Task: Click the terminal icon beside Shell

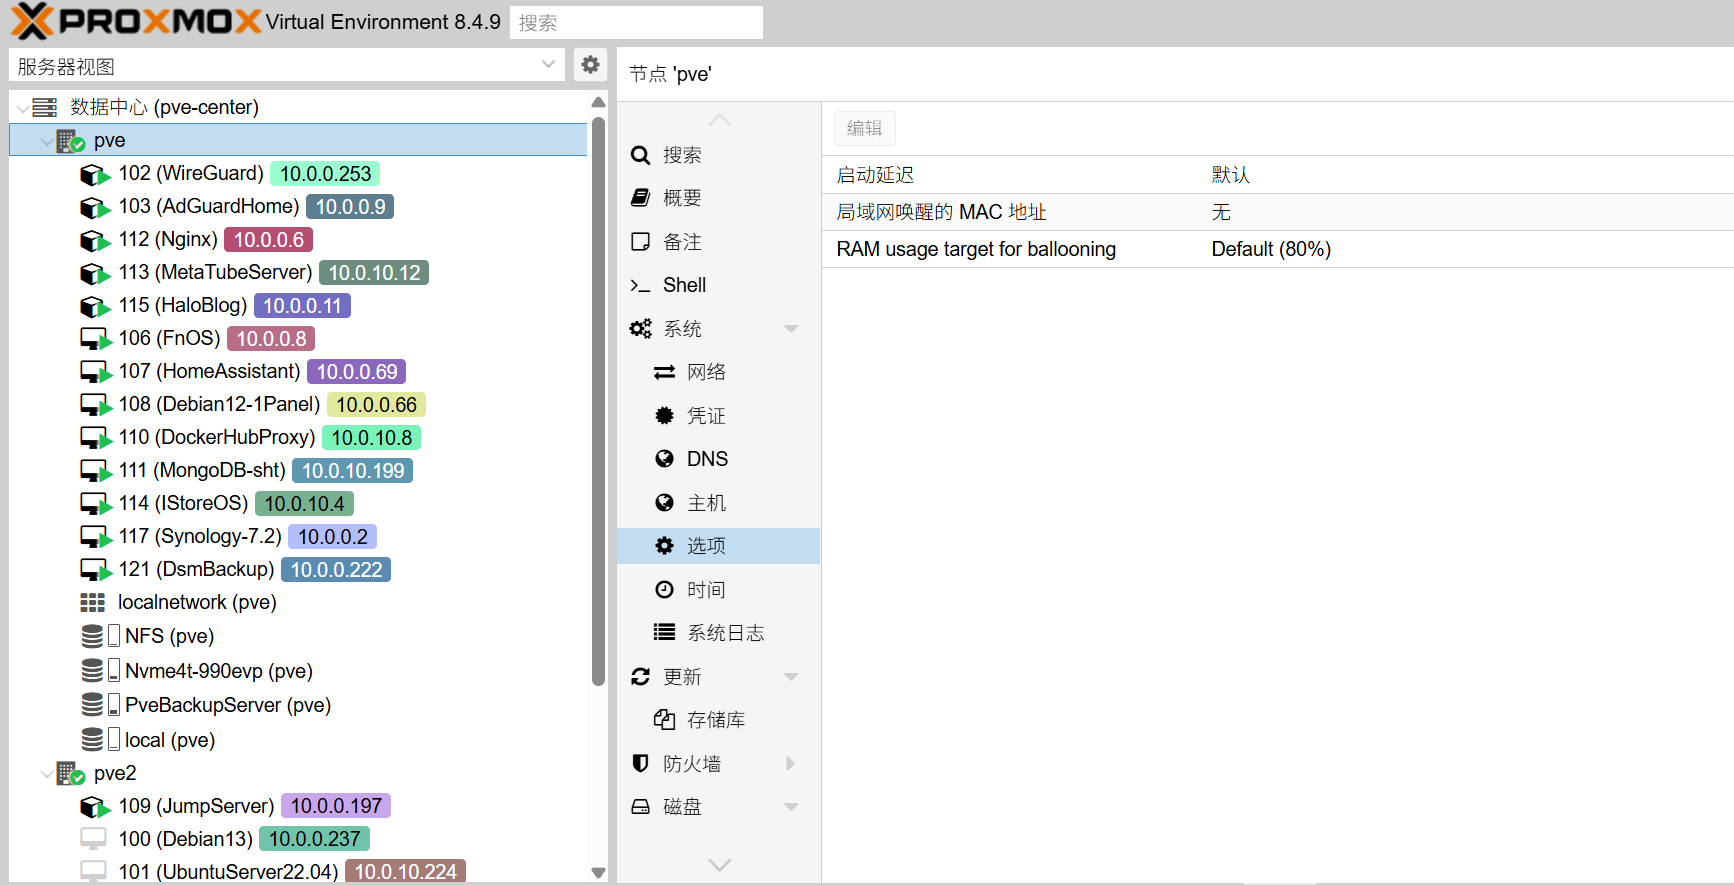Action: [641, 286]
